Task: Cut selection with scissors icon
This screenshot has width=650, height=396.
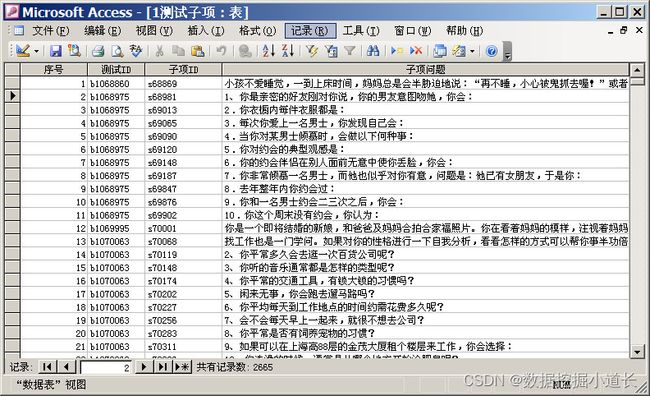Action: 159,51
